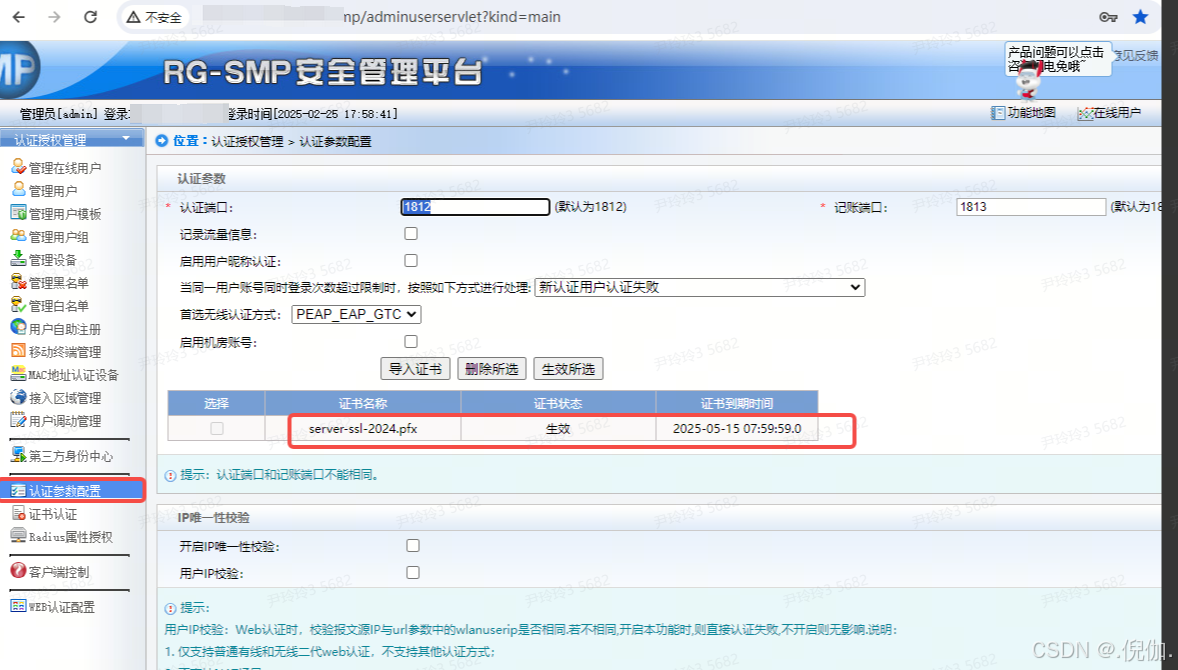The image size is (1178, 670).
Task: Open the saved password key icon
Action: 1108,17
